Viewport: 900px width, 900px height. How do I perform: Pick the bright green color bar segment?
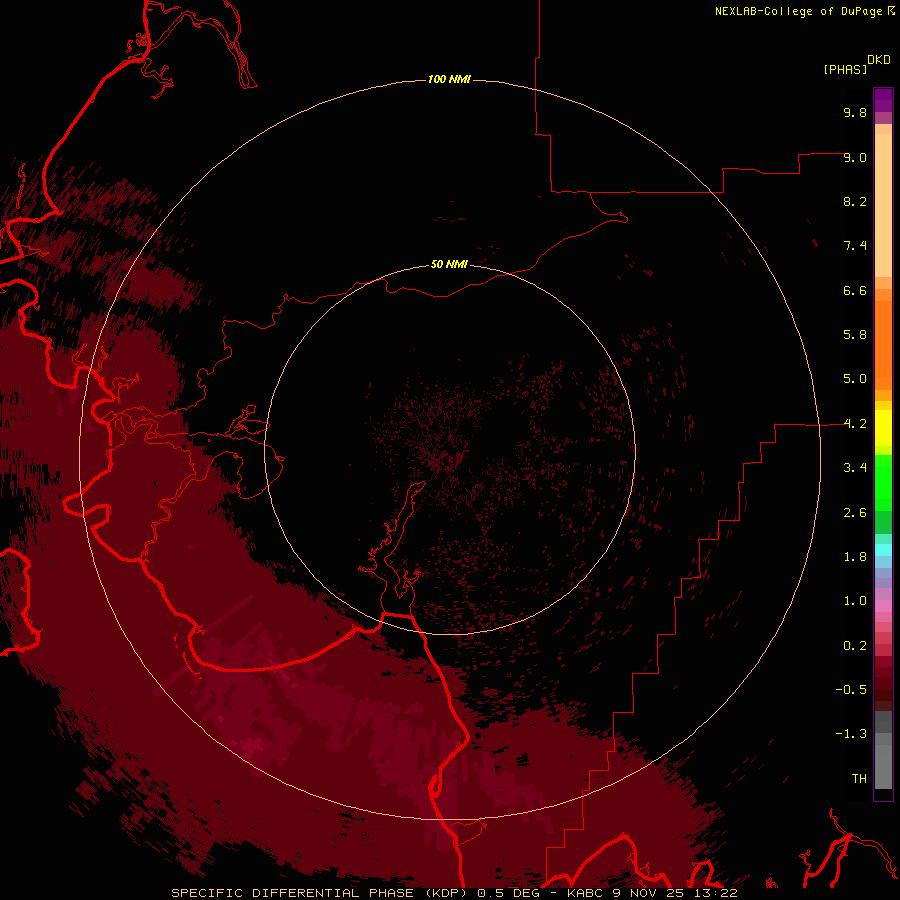(x=883, y=482)
